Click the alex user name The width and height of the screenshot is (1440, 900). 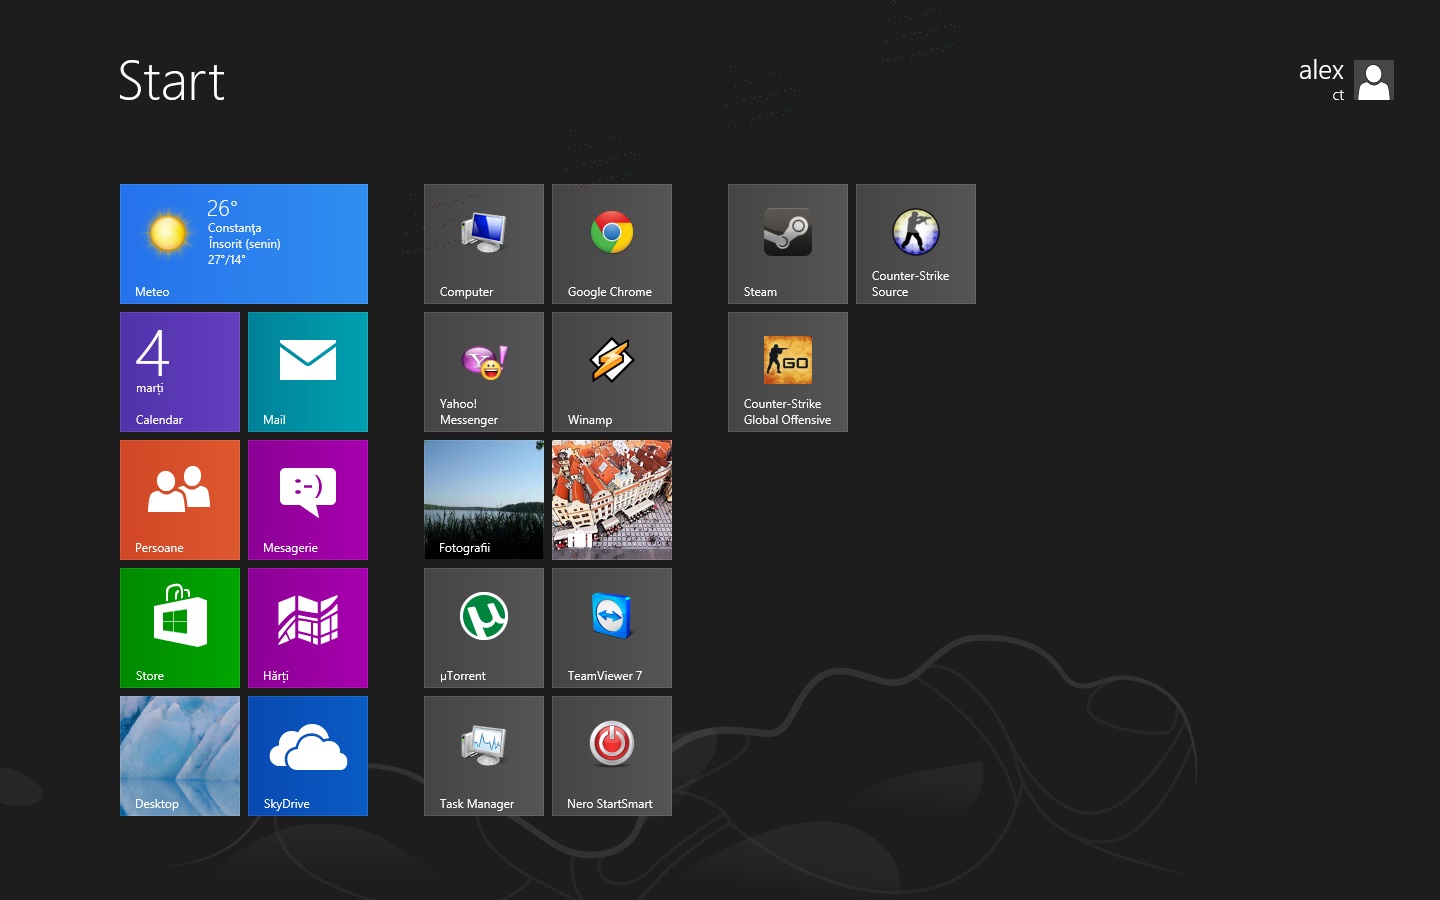point(1321,71)
